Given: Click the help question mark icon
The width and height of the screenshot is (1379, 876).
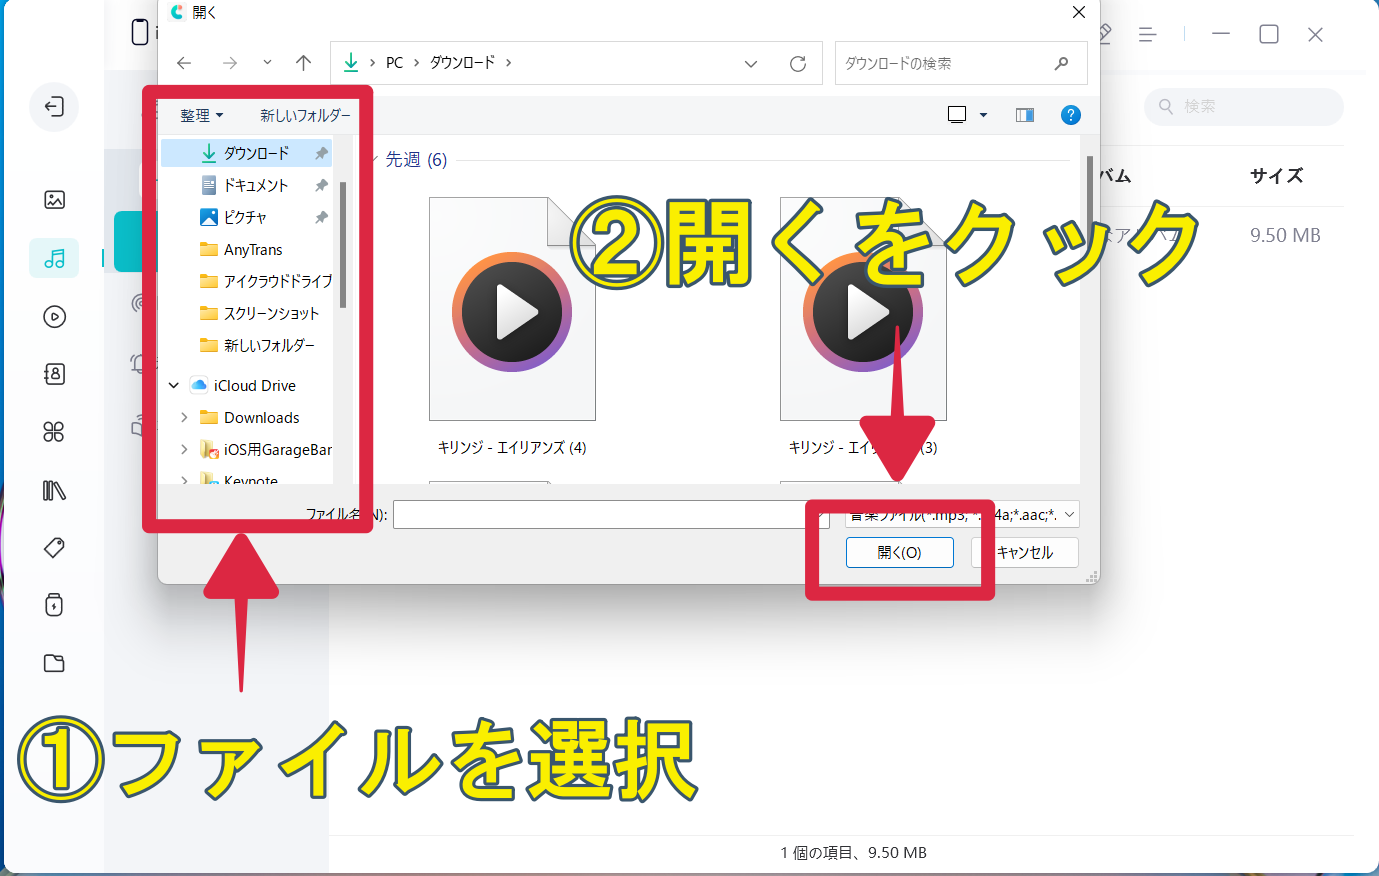Looking at the screenshot, I should [1070, 115].
